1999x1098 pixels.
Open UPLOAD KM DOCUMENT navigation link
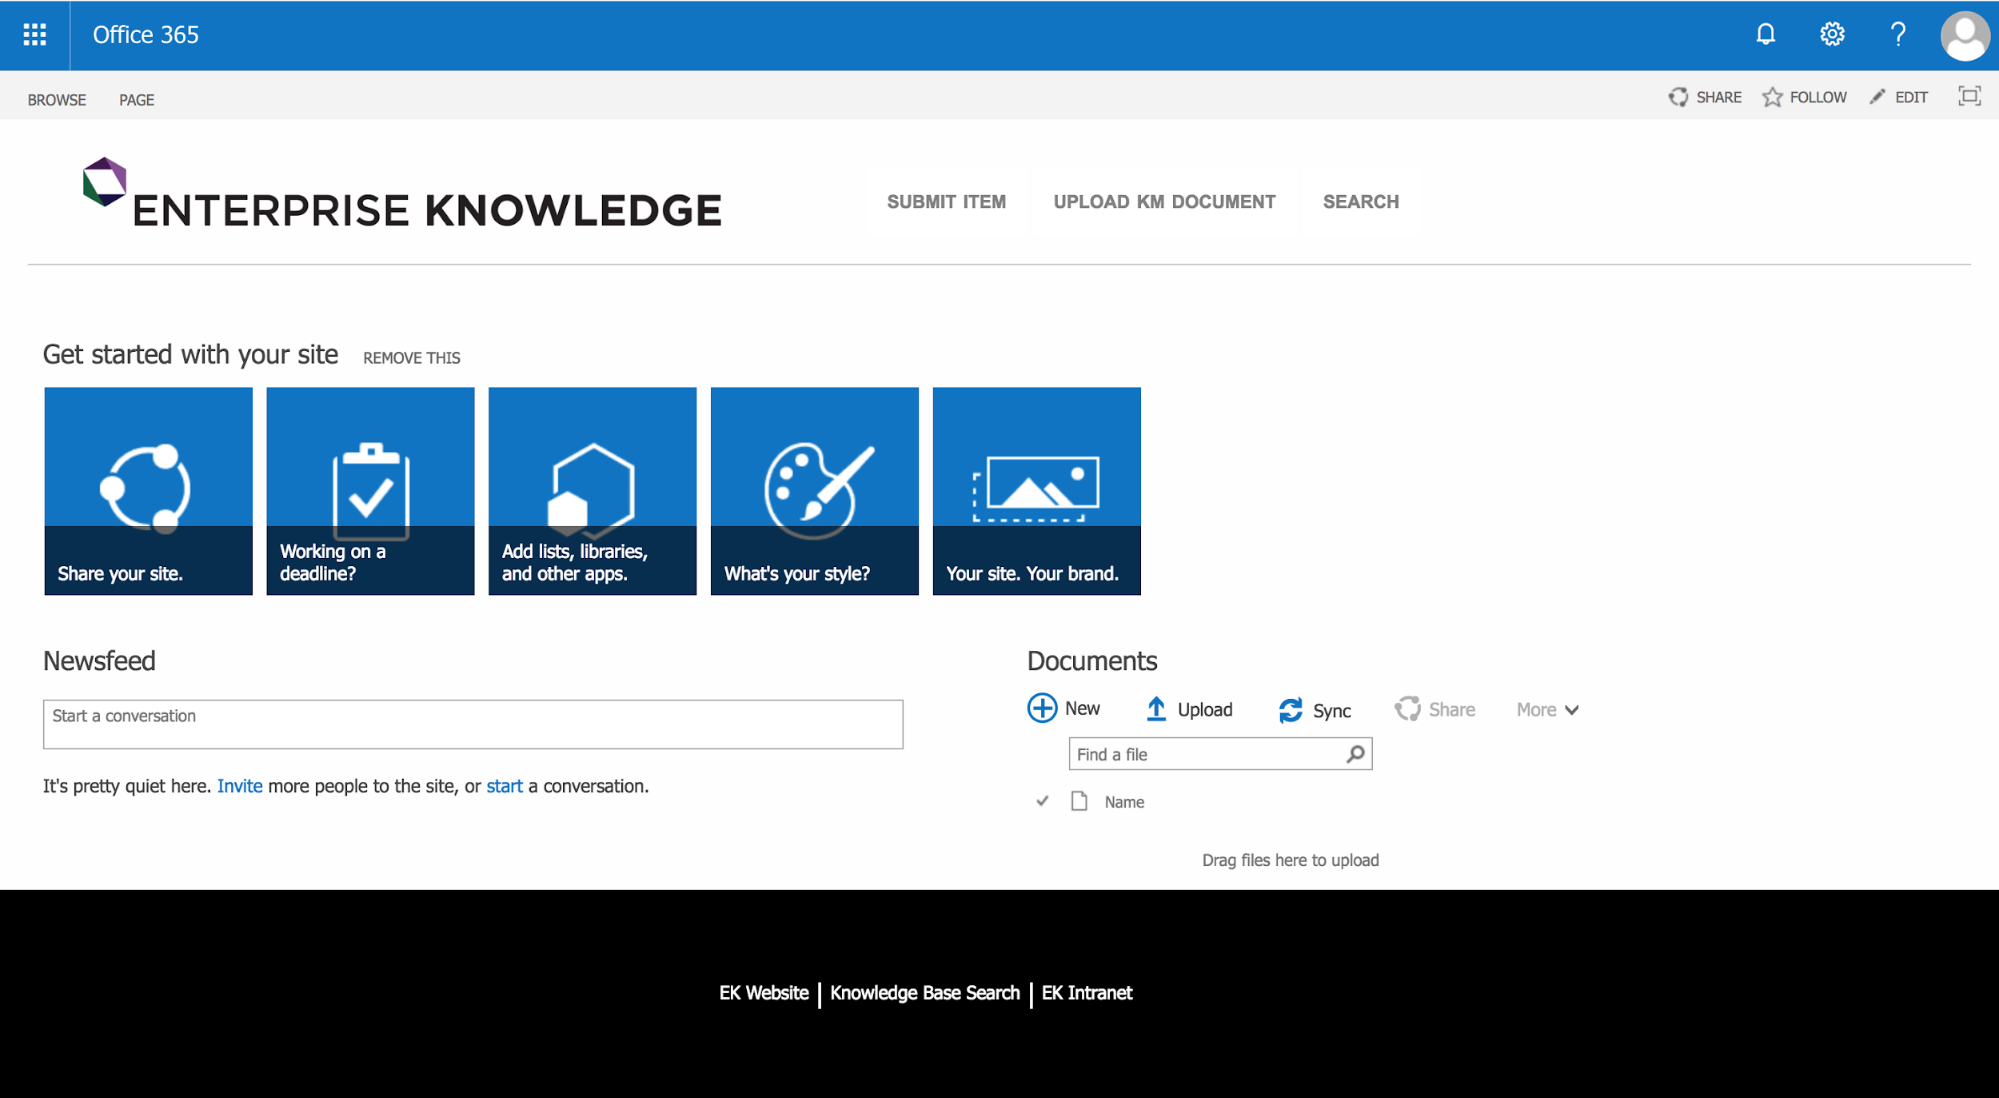tap(1164, 202)
